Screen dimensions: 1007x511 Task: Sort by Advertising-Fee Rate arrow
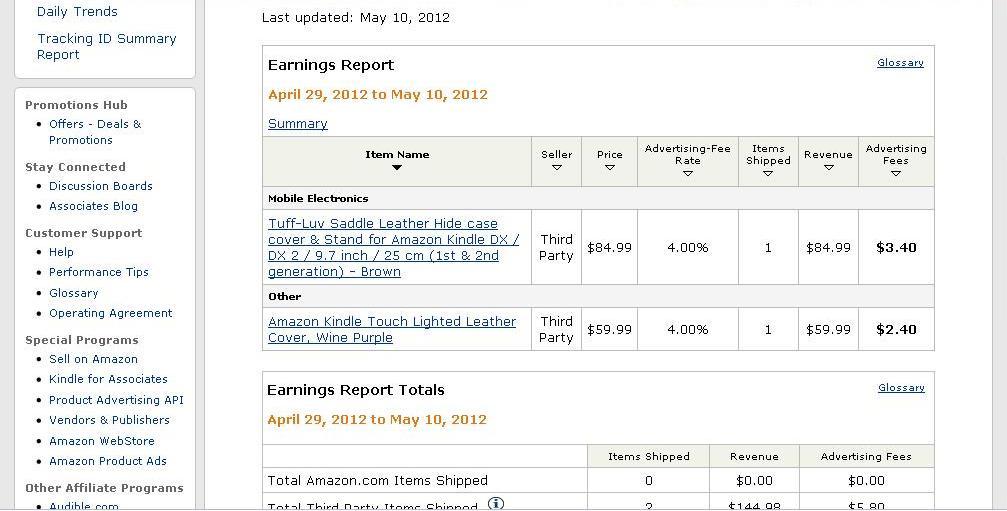(x=688, y=173)
